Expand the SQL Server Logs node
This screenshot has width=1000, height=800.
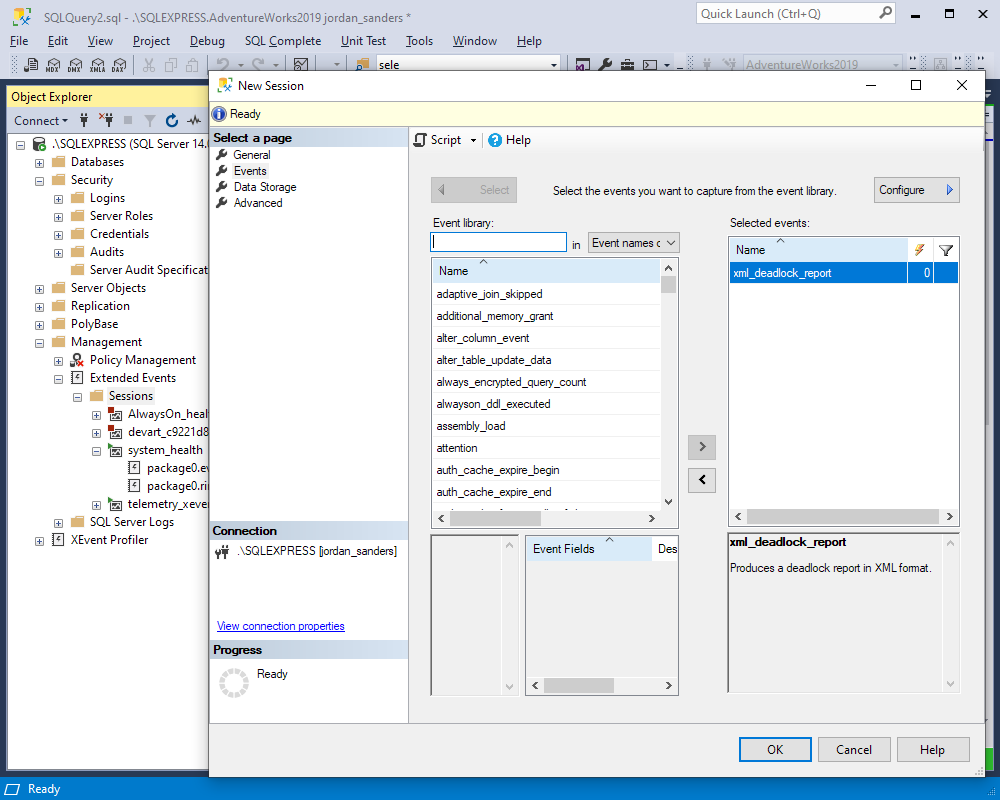59,522
